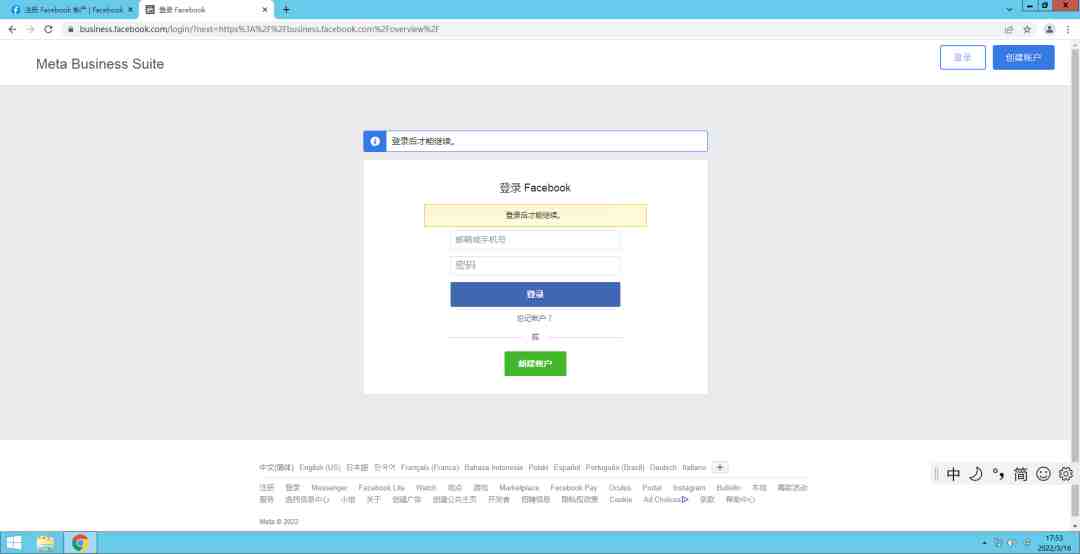Image resolution: width=1080 pixels, height=554 pixels.
Task: Click the AdChoices triangle icon
Action: pos(685,500)
